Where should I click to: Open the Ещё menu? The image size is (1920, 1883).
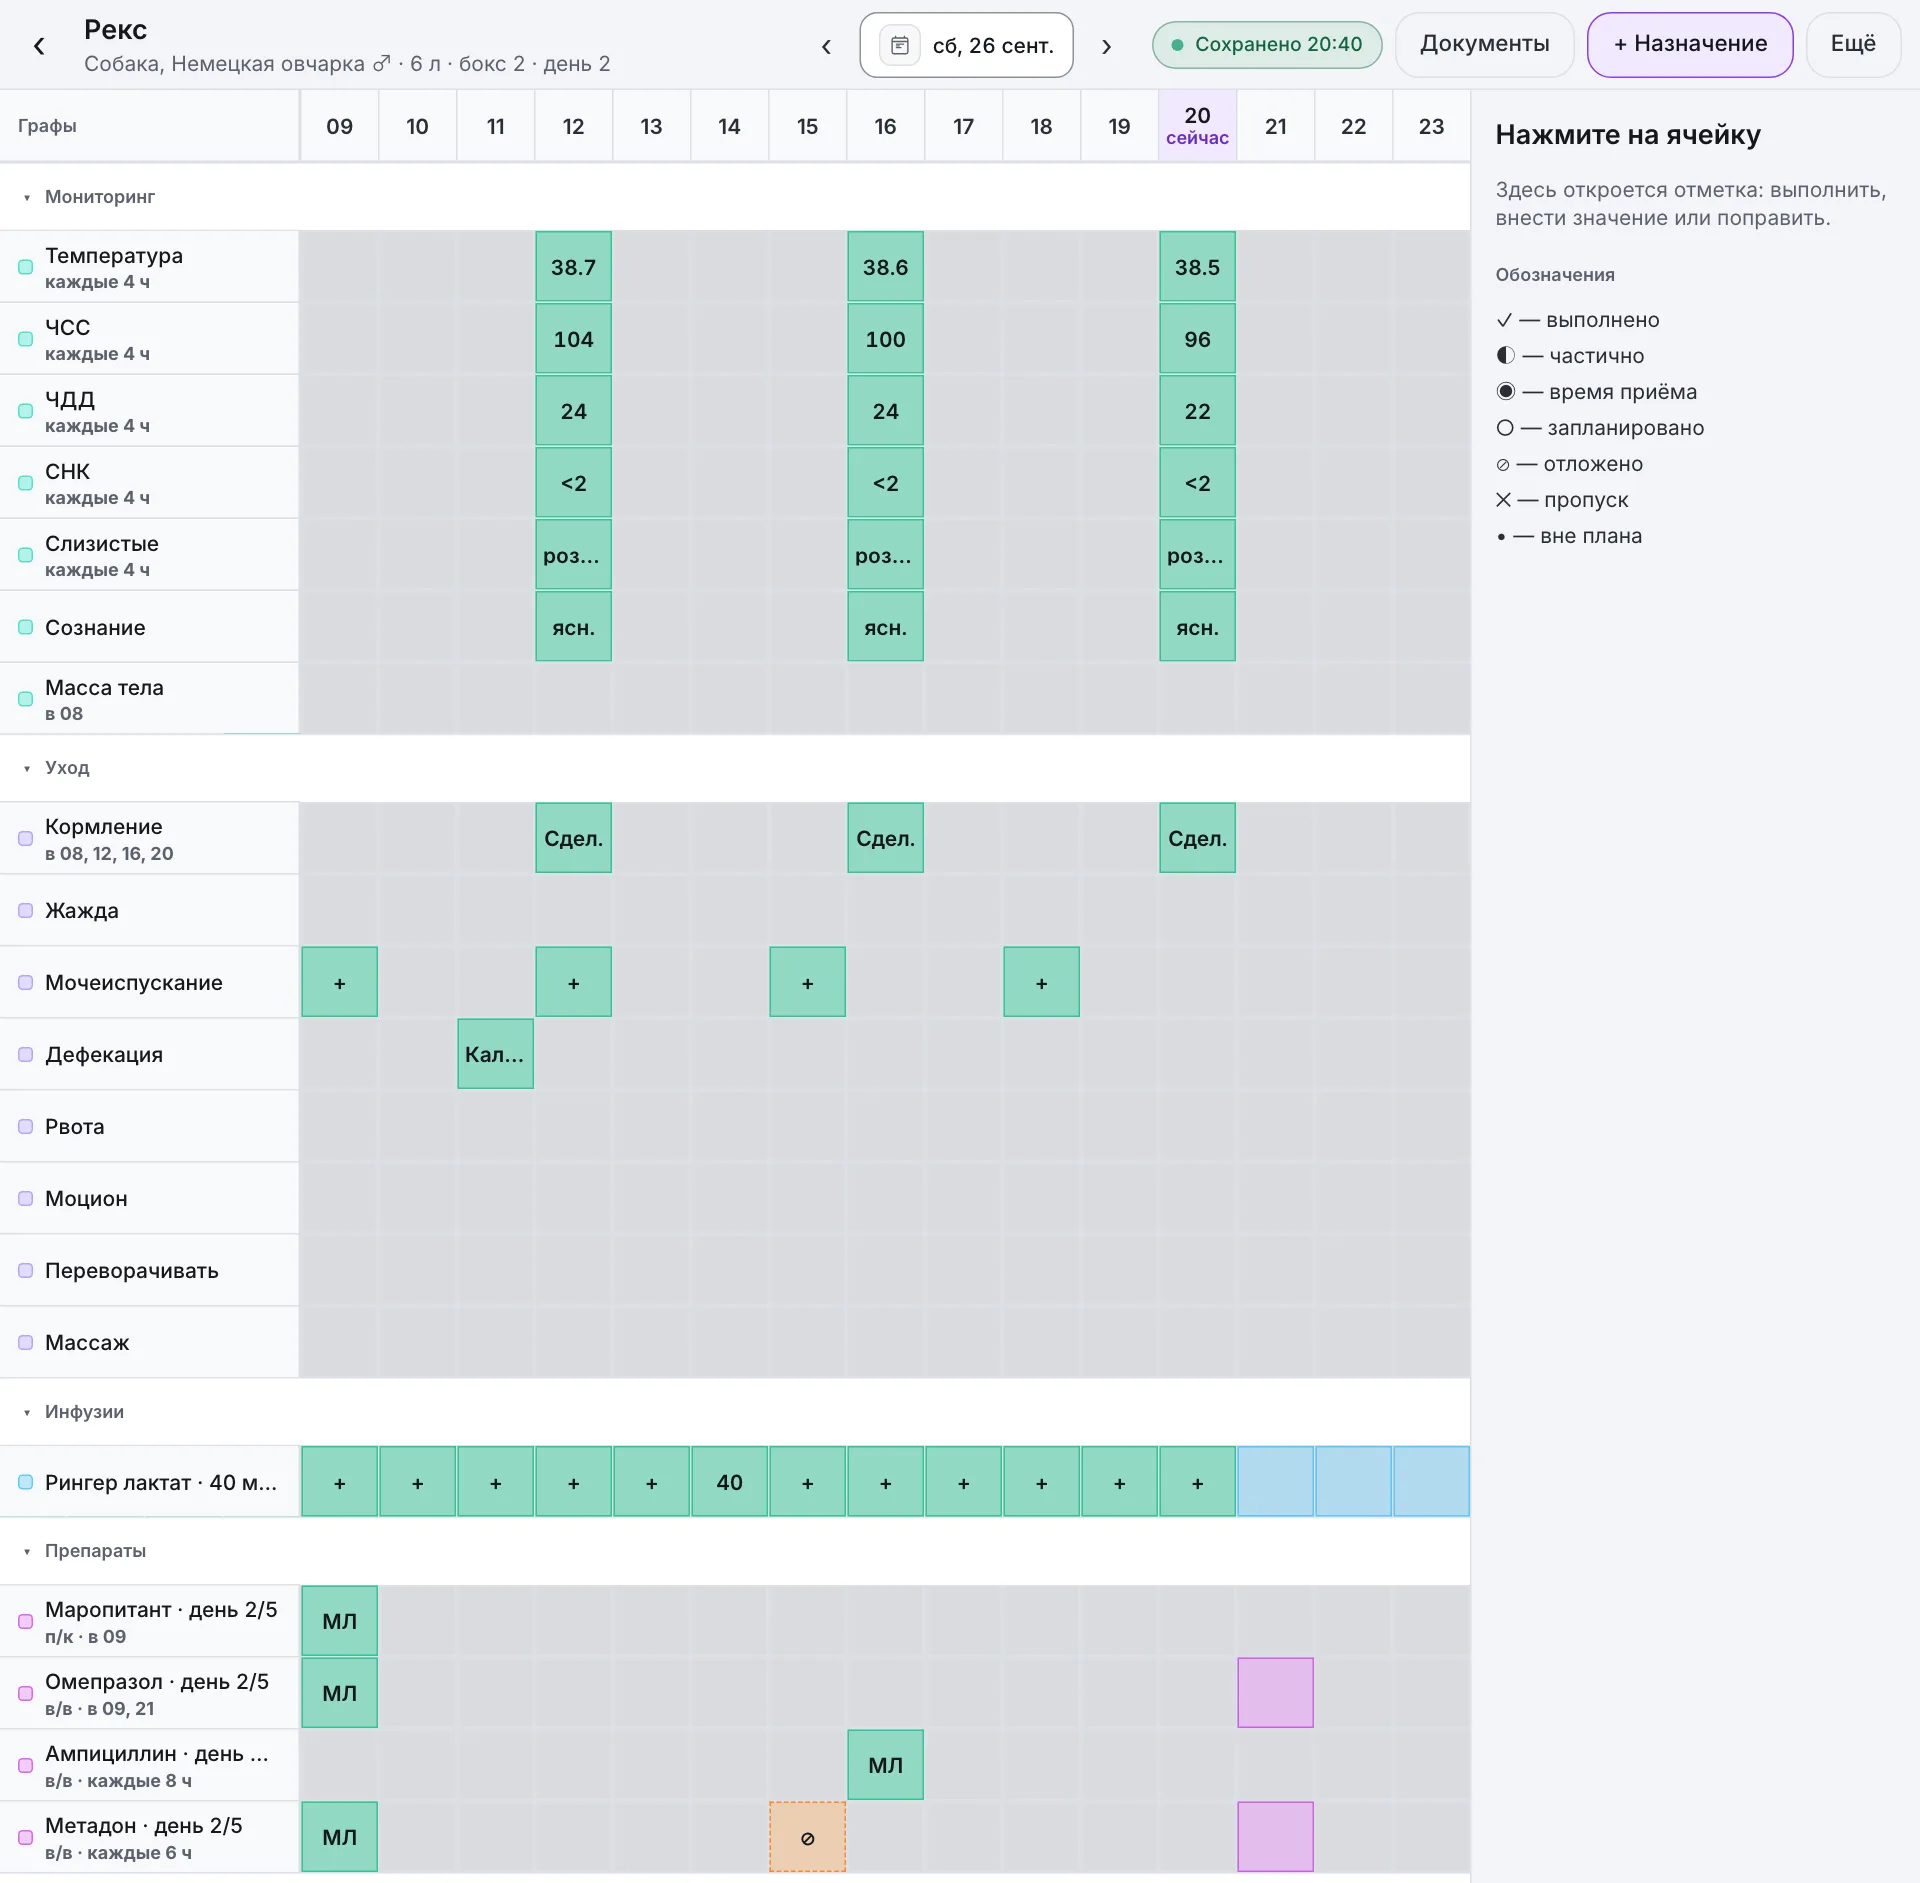click(x=1852, y=44)
